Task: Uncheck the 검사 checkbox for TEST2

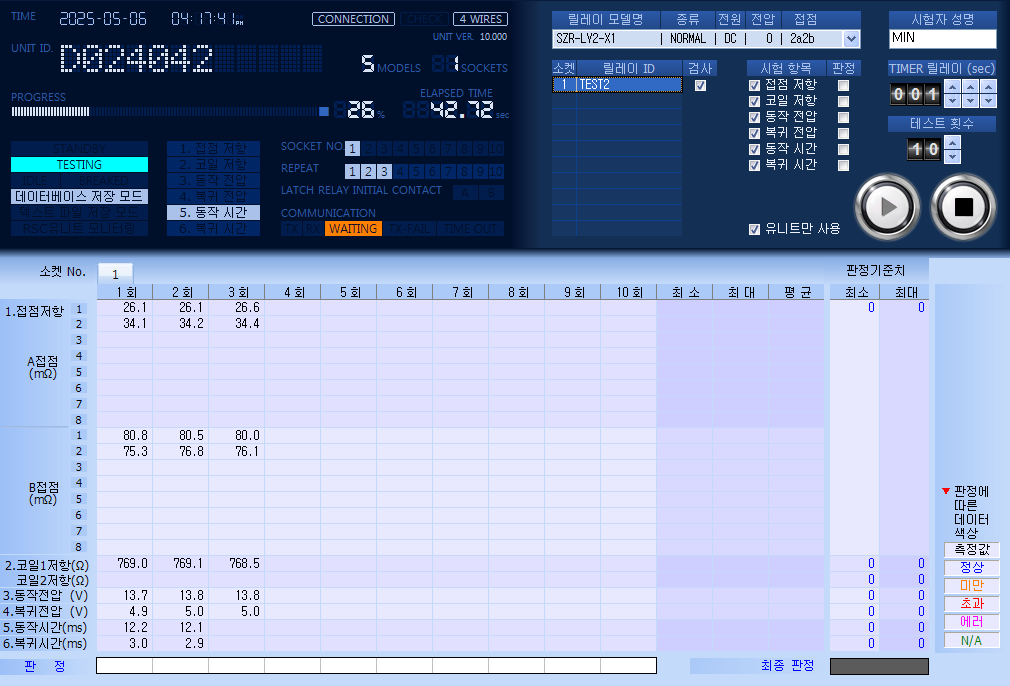Action: tap(700, 85)
